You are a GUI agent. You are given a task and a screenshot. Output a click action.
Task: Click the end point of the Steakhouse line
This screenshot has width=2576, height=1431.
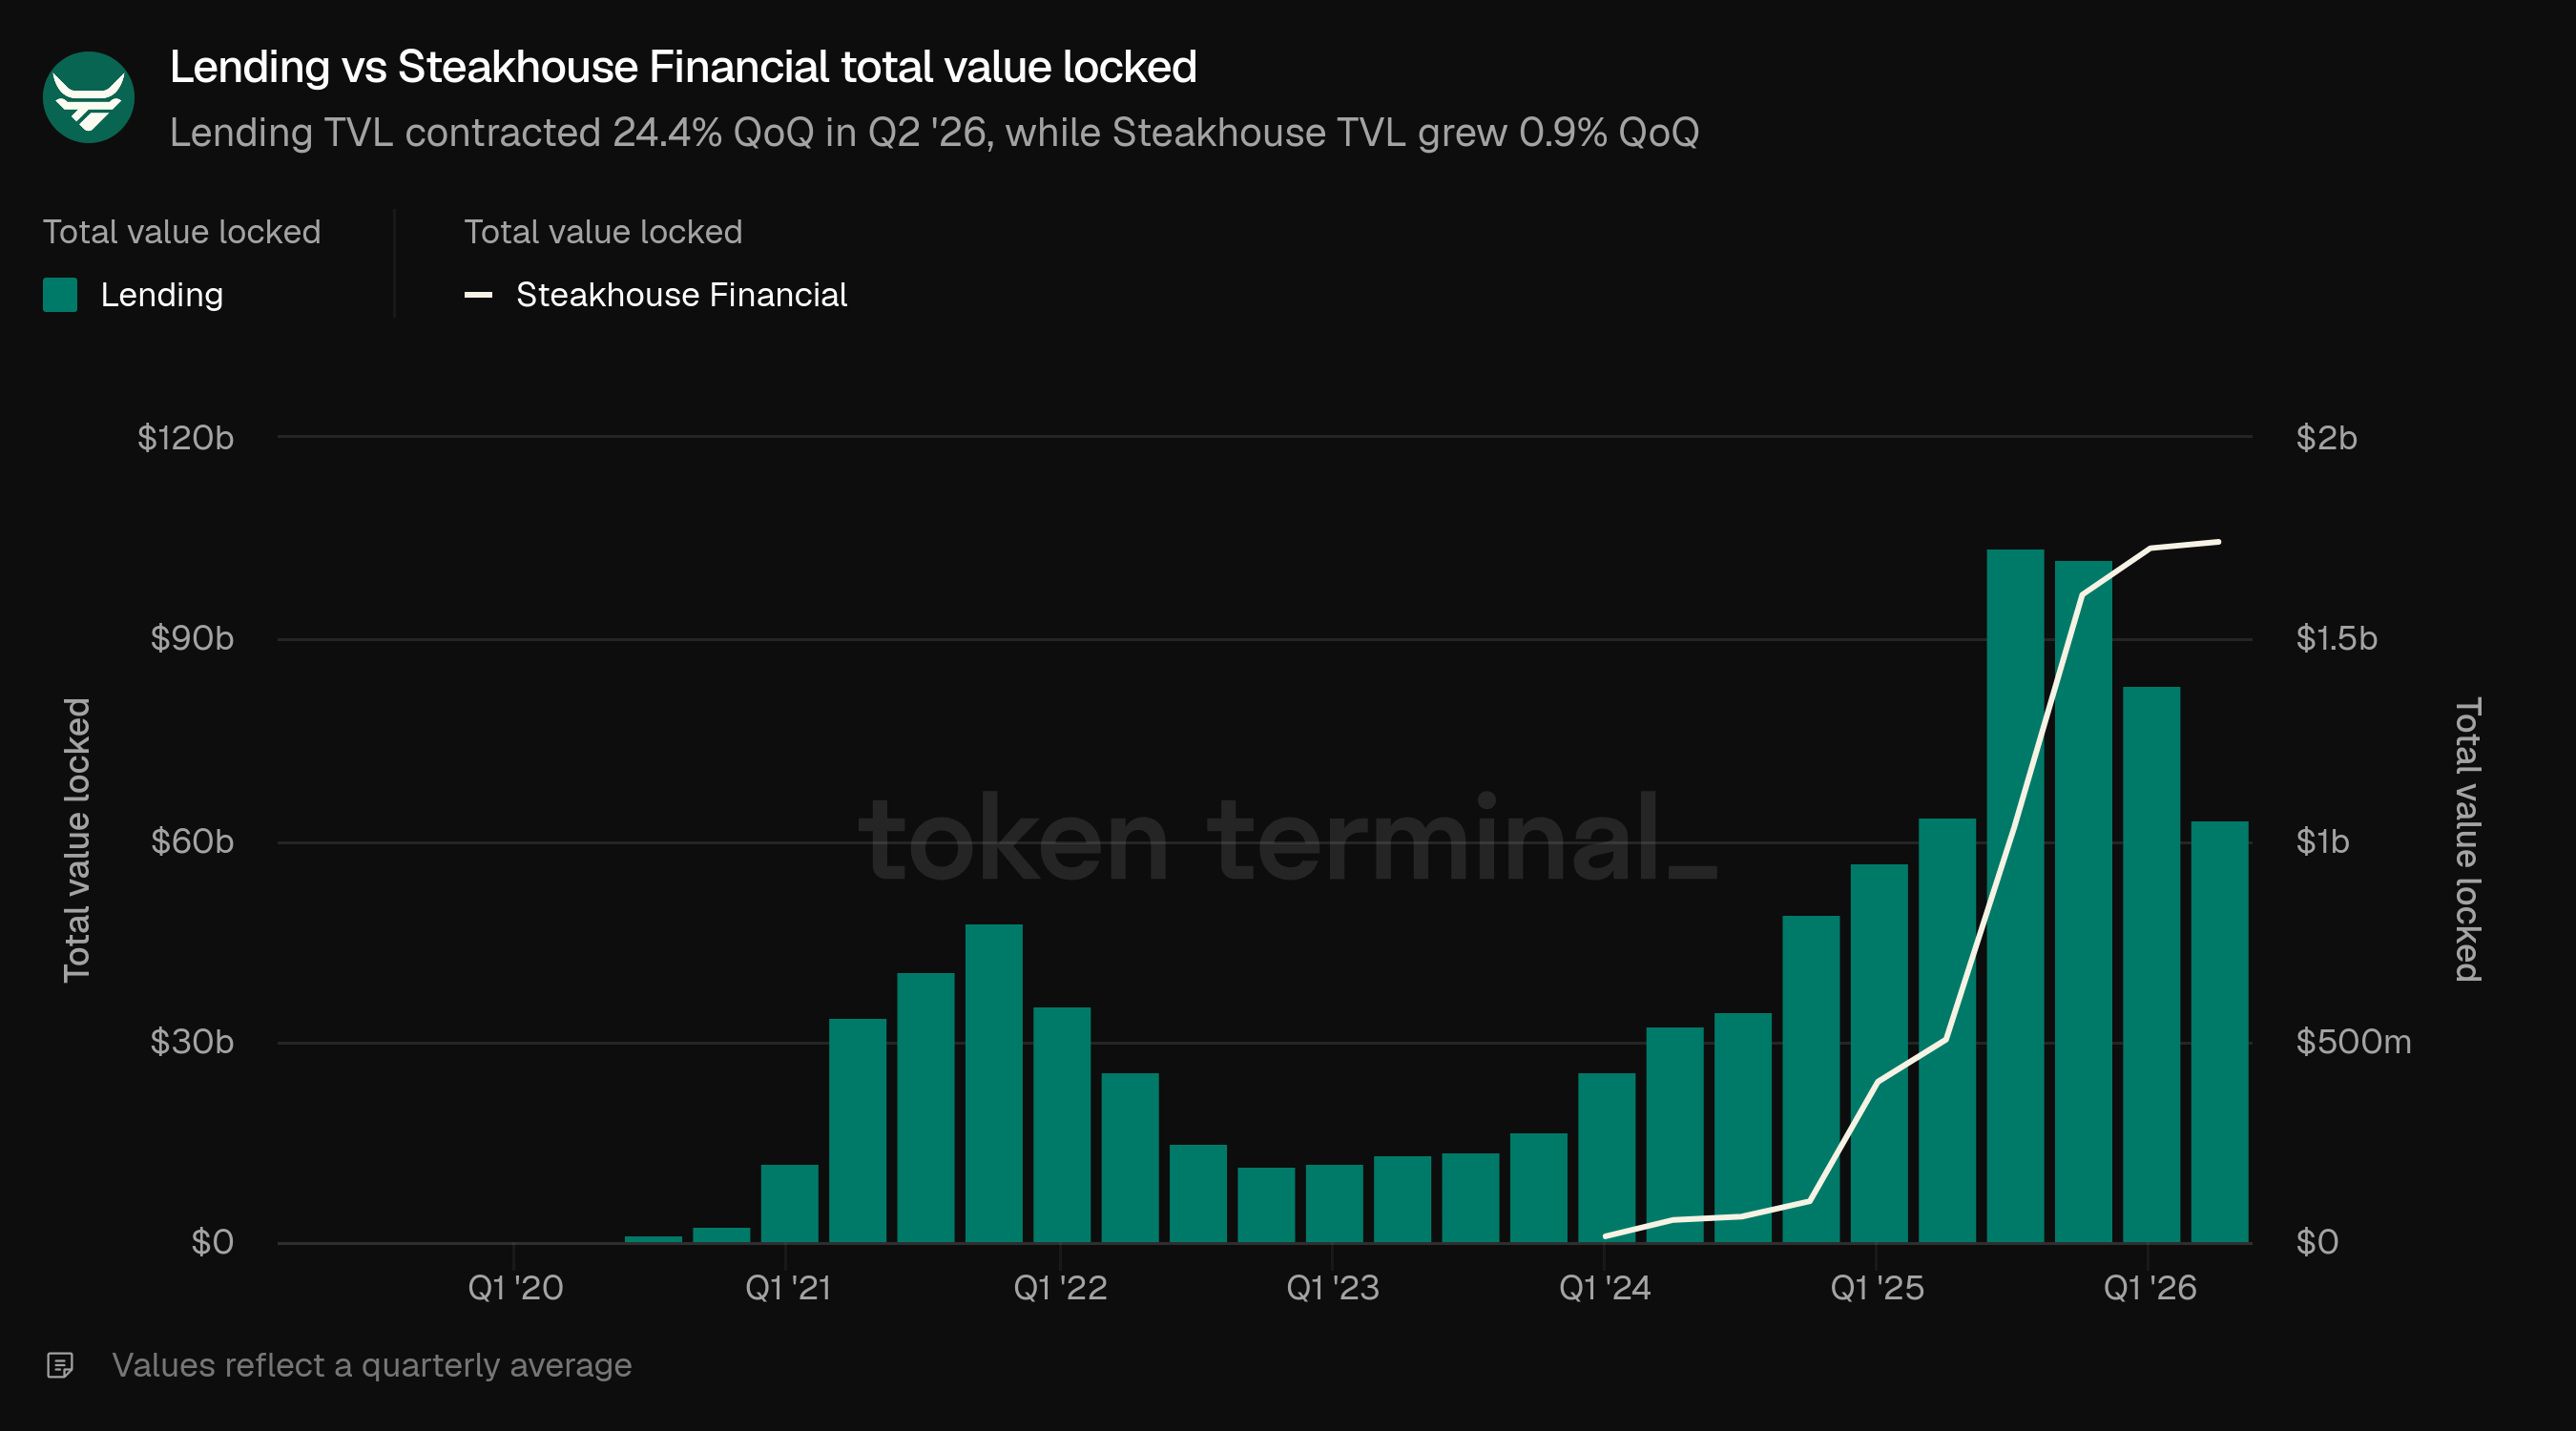click(x=2219, y=542)
